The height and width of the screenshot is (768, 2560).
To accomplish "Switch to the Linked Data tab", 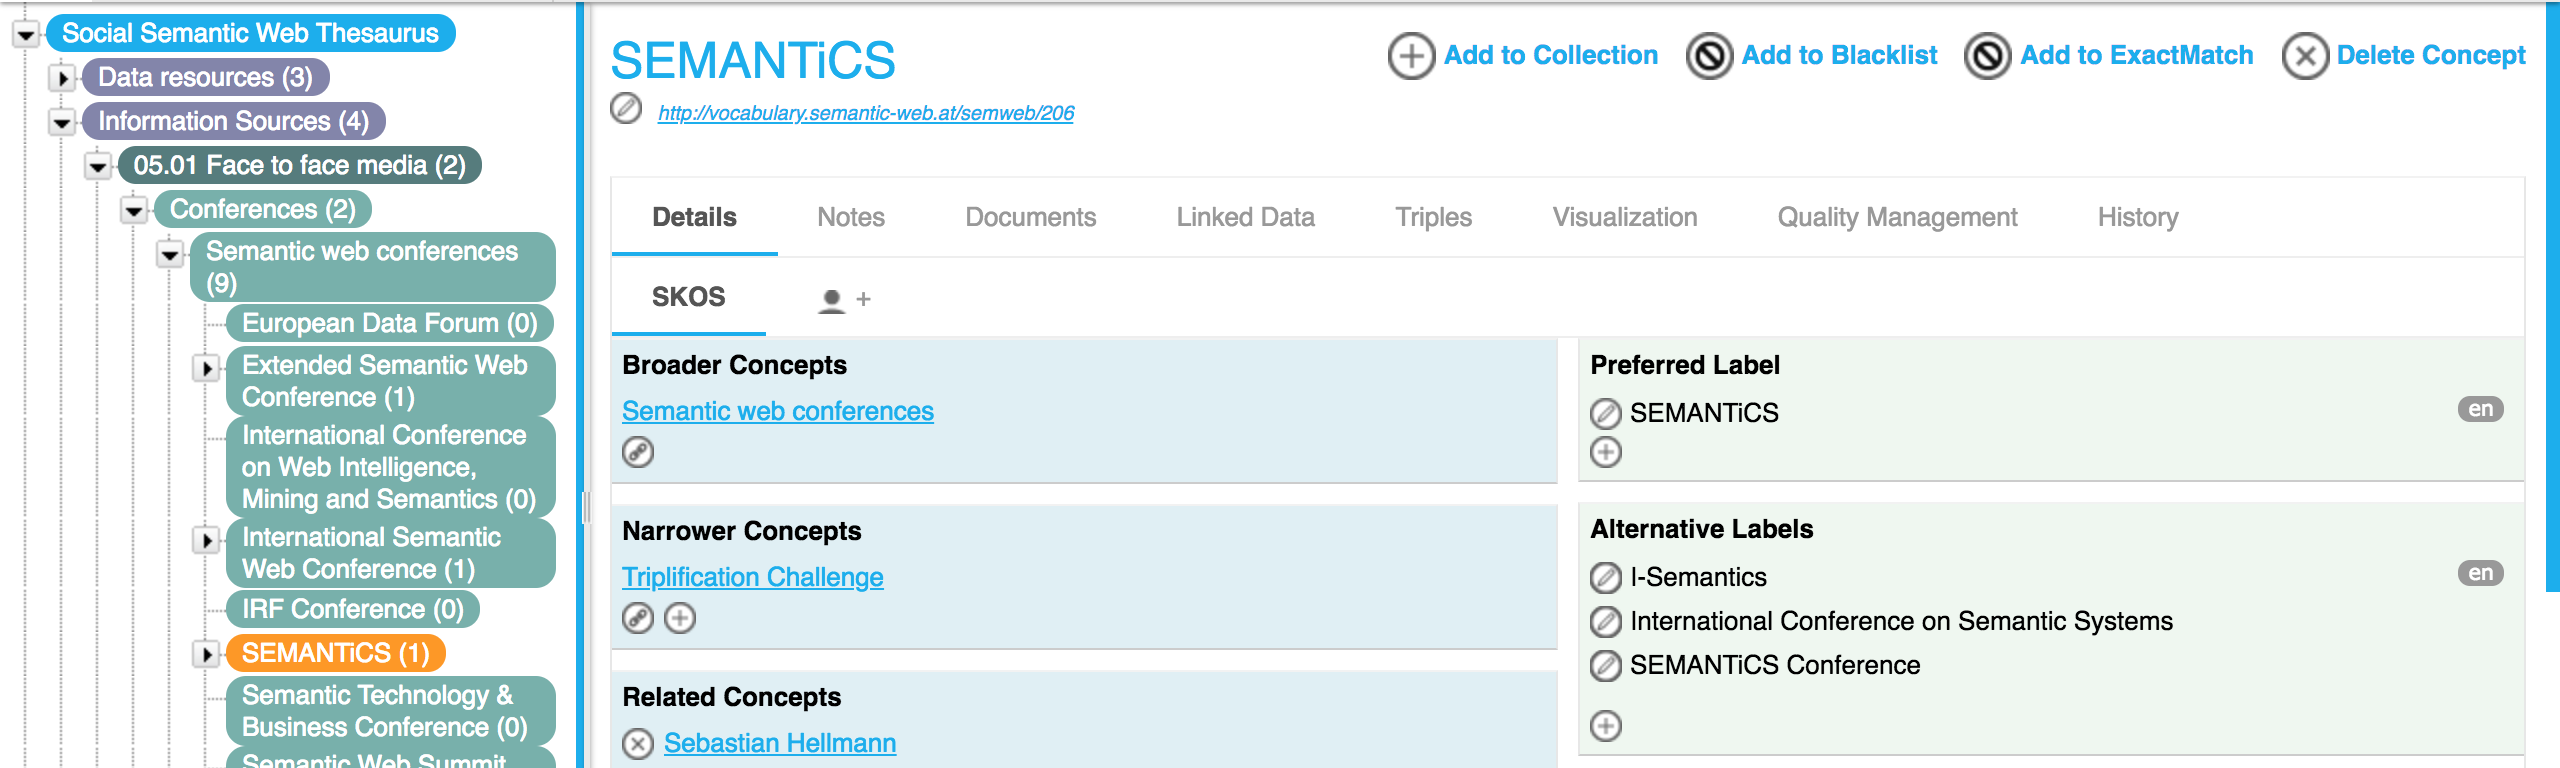I will (1245, 217).
